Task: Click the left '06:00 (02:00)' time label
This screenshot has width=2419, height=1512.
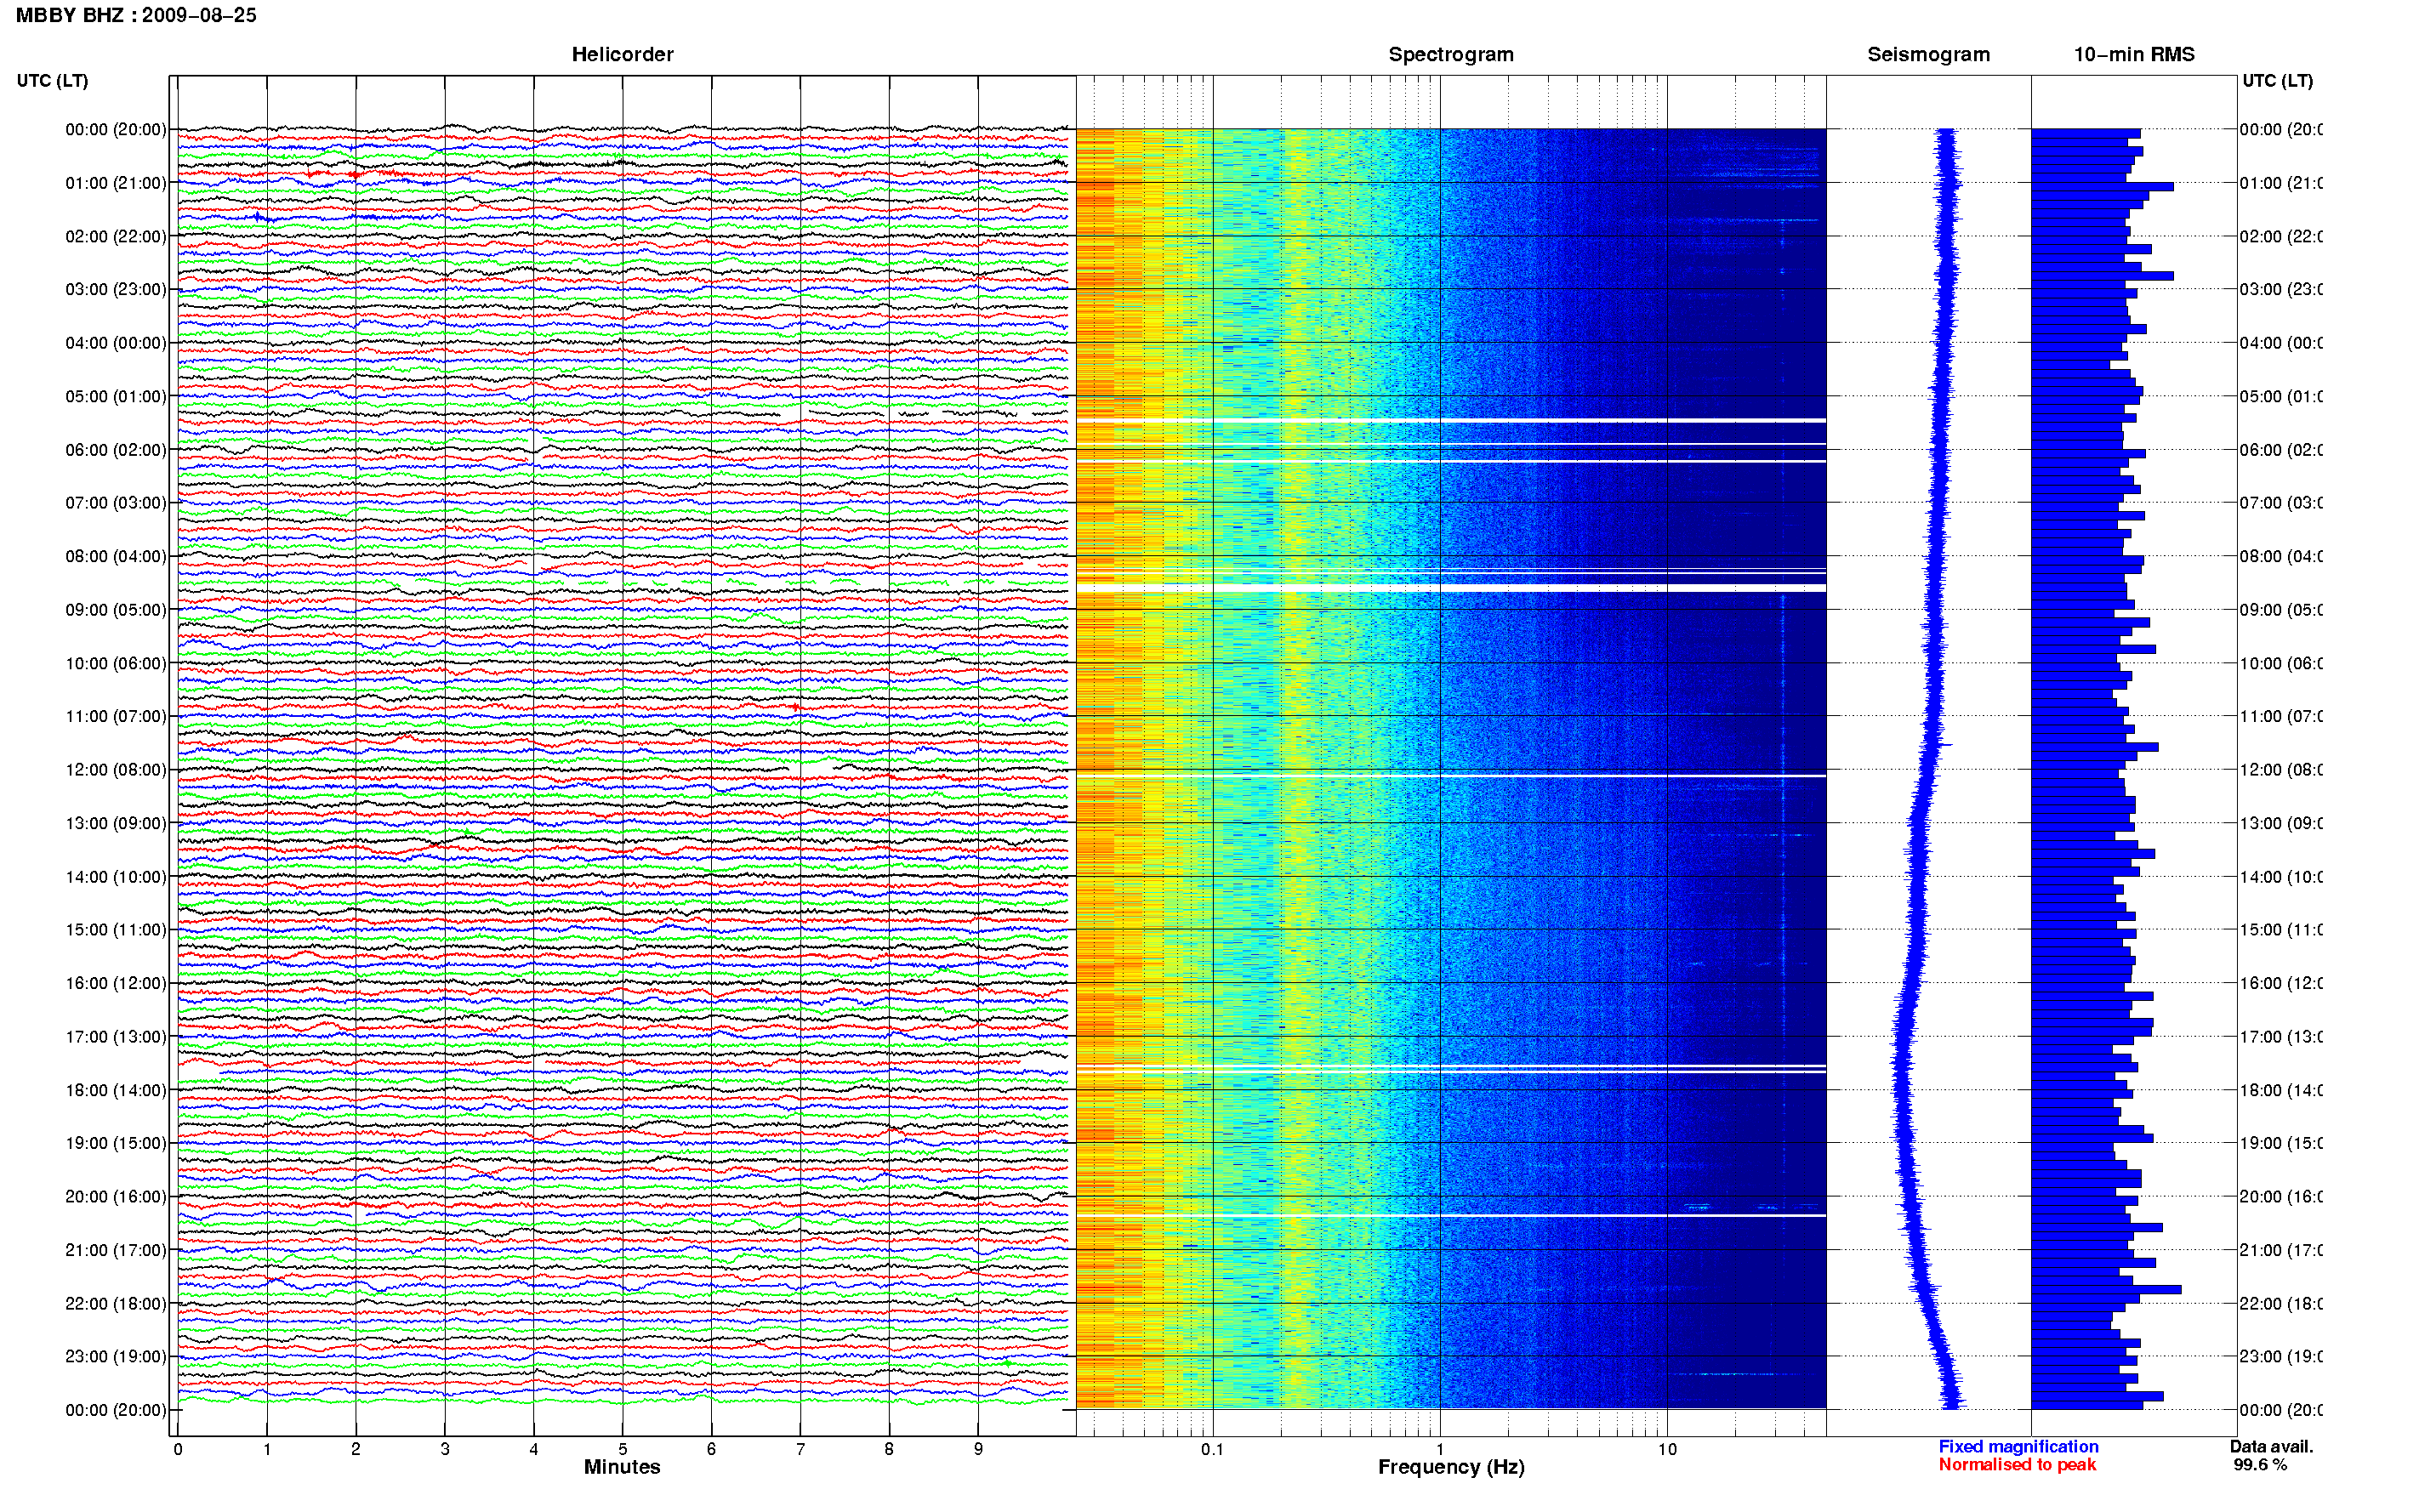Action: [x=115, y=450]
